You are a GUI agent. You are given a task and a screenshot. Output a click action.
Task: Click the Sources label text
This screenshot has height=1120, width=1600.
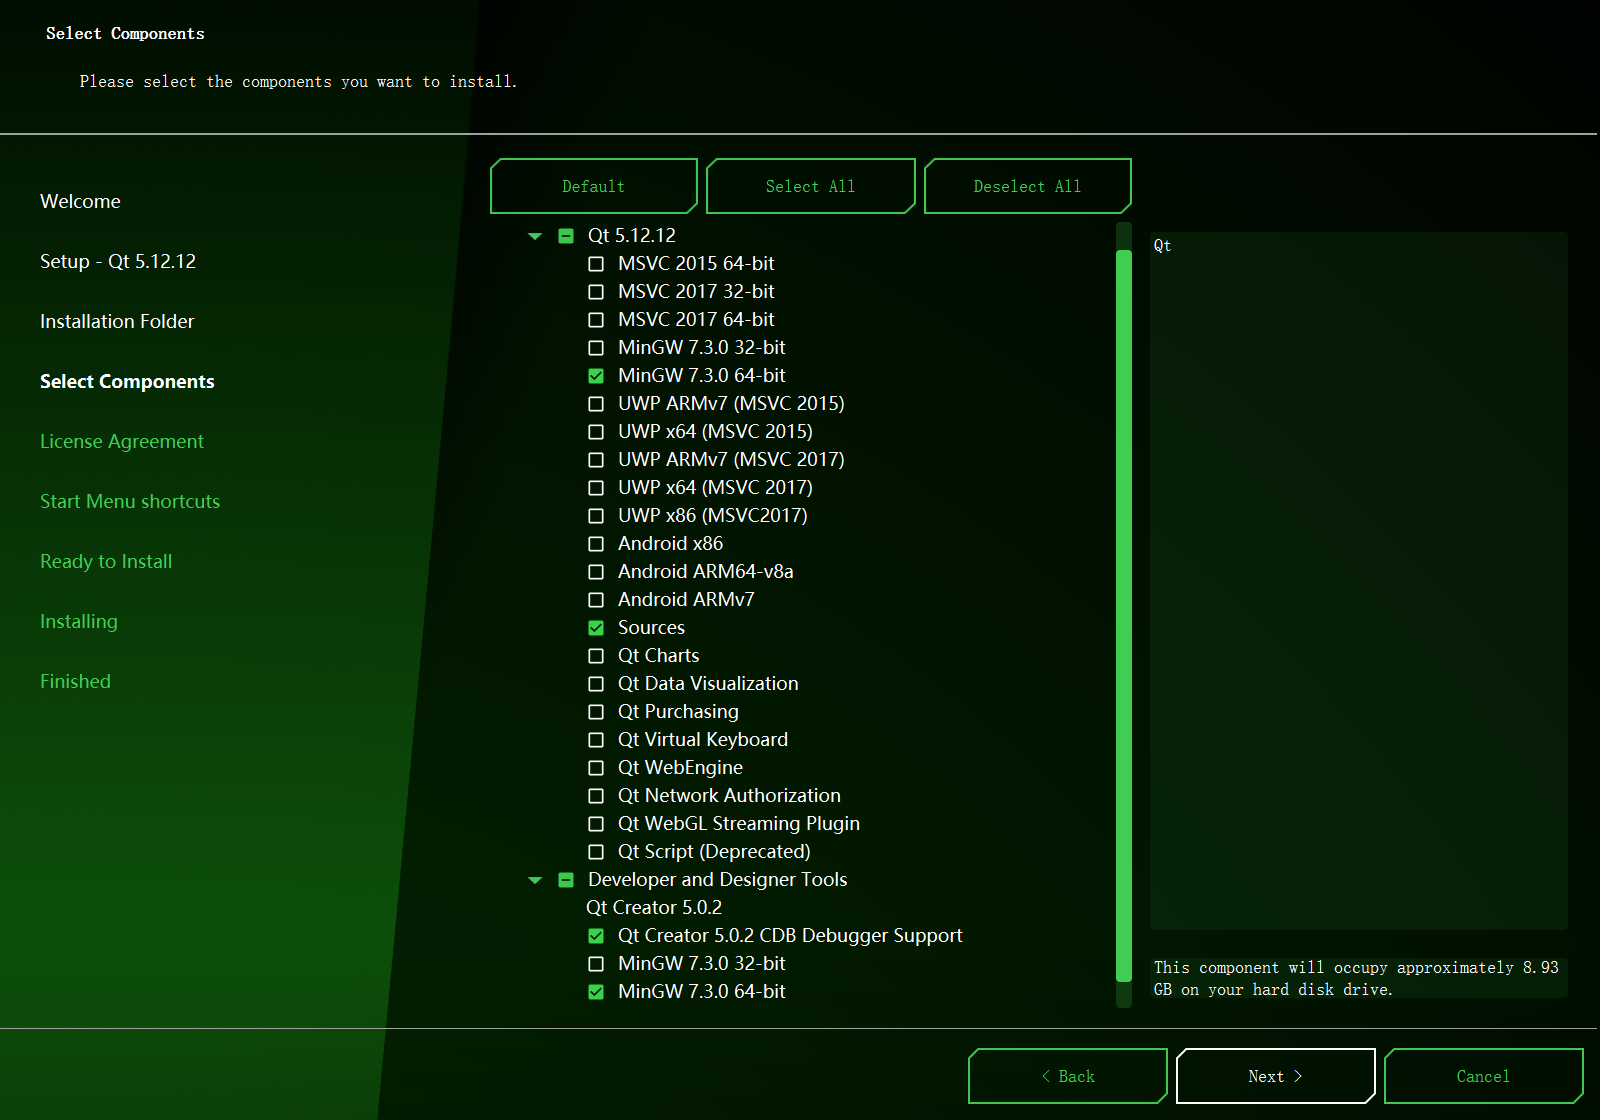pos(651,628)
